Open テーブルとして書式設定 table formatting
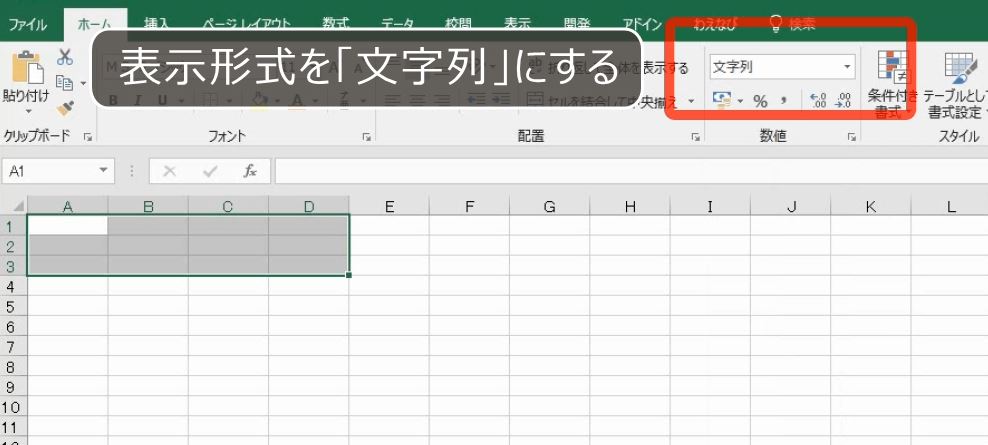The image size is (988, 445). click(956, 85)
